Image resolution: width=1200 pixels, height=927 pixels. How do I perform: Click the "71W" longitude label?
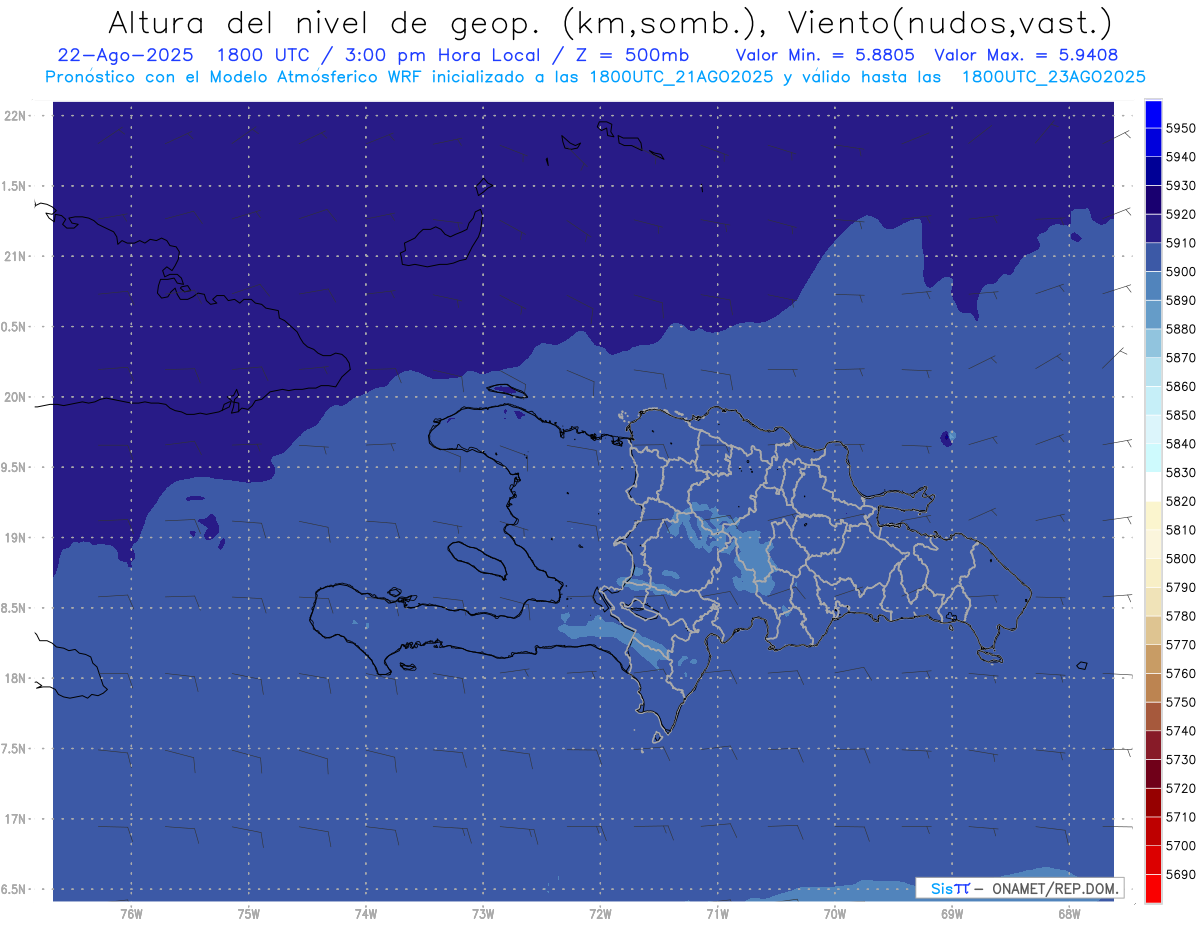717,913
